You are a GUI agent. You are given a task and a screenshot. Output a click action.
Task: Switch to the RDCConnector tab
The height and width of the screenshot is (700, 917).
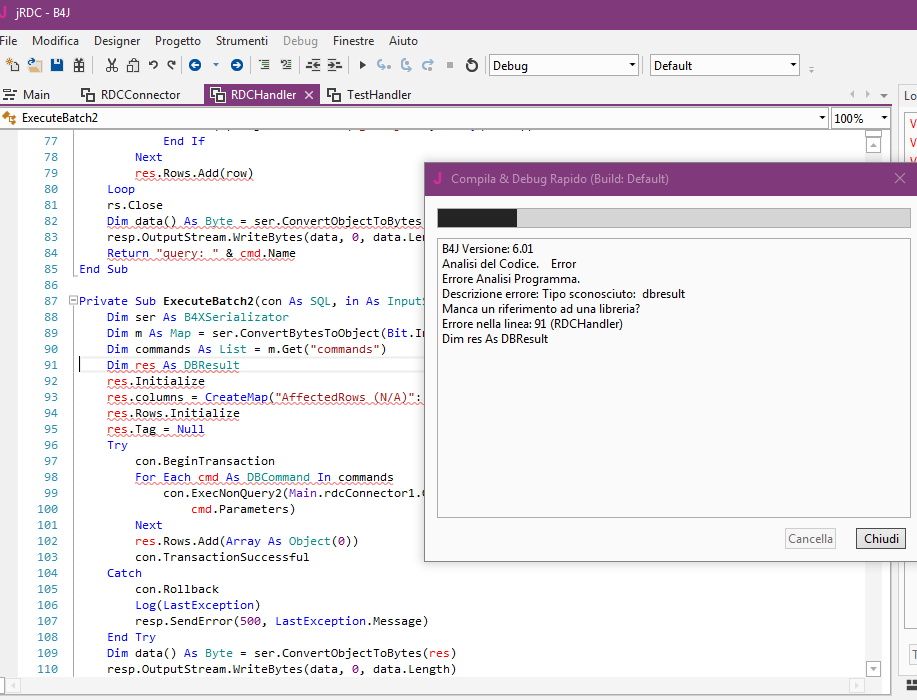pos(130,95)
